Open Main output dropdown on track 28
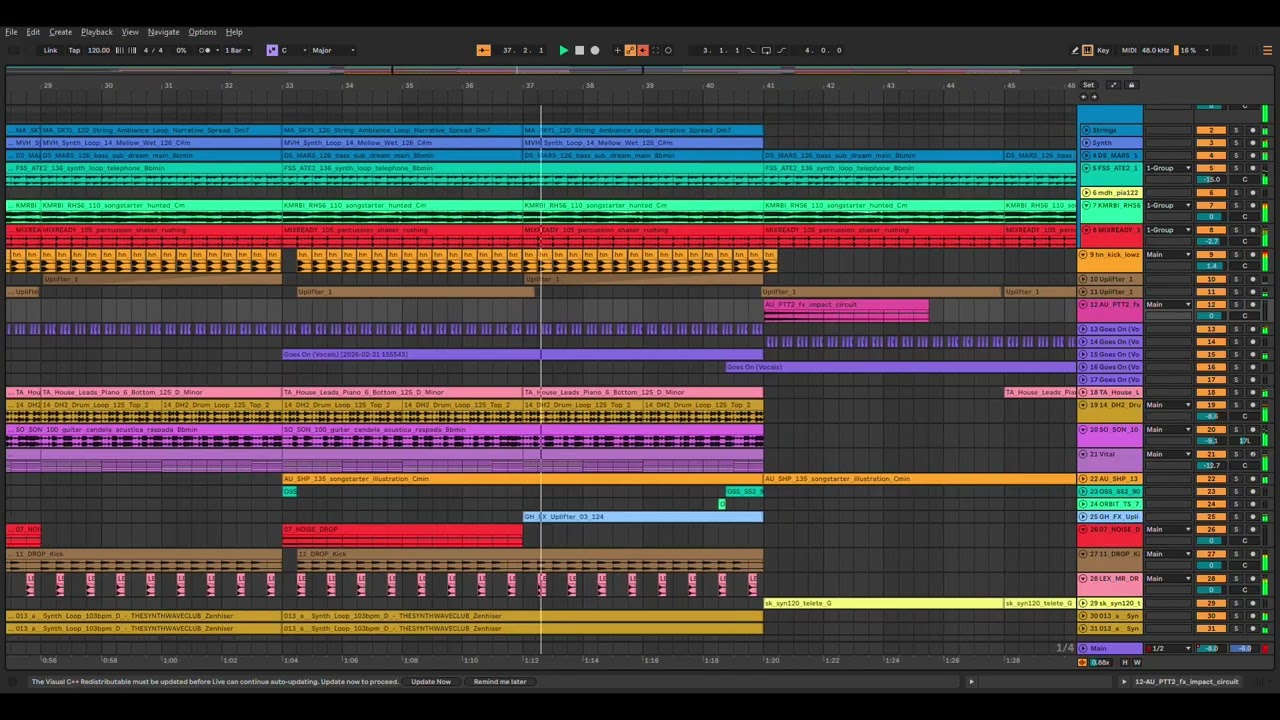This screenshot has width=1280, height=720. (x=1168, y=578)
